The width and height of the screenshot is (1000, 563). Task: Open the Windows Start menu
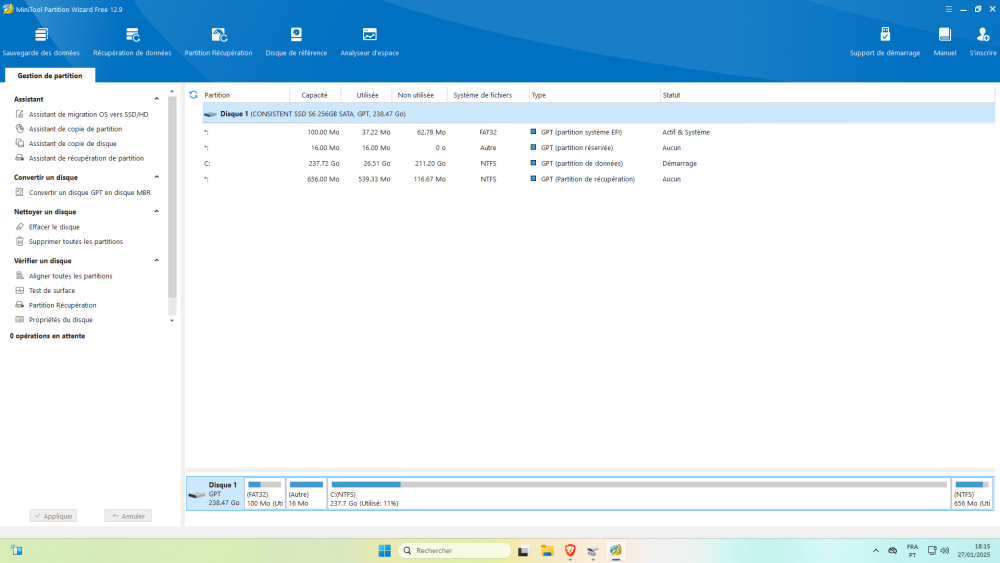click(384, 550)
